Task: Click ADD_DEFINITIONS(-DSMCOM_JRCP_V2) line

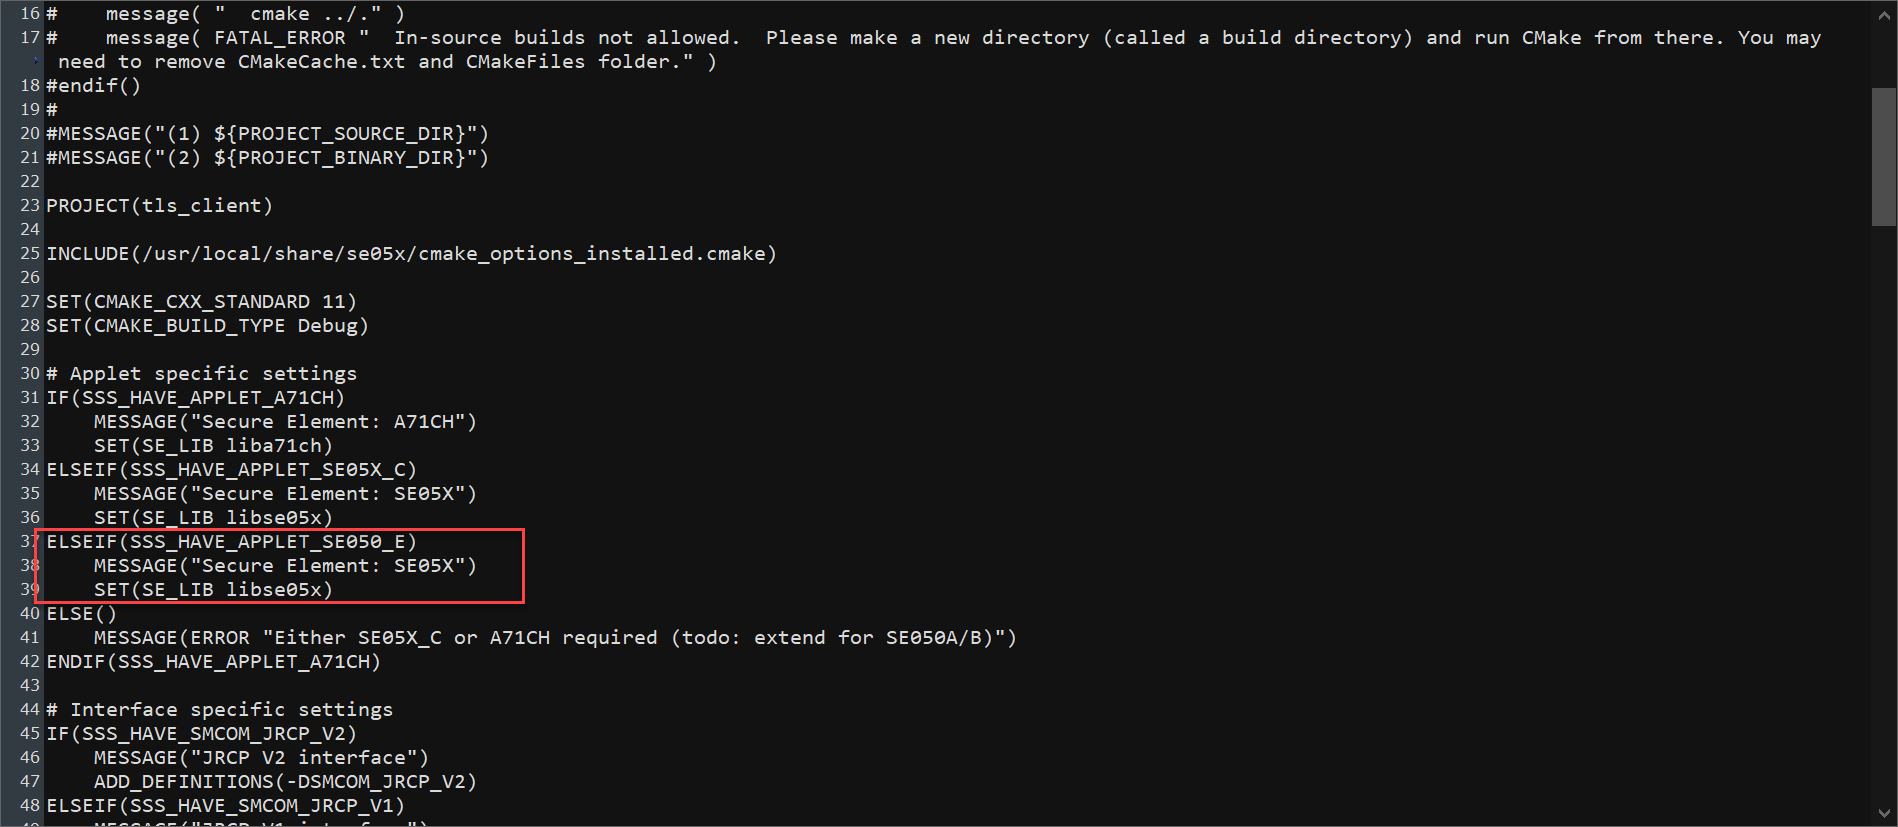Action: [x=285, y=782]
